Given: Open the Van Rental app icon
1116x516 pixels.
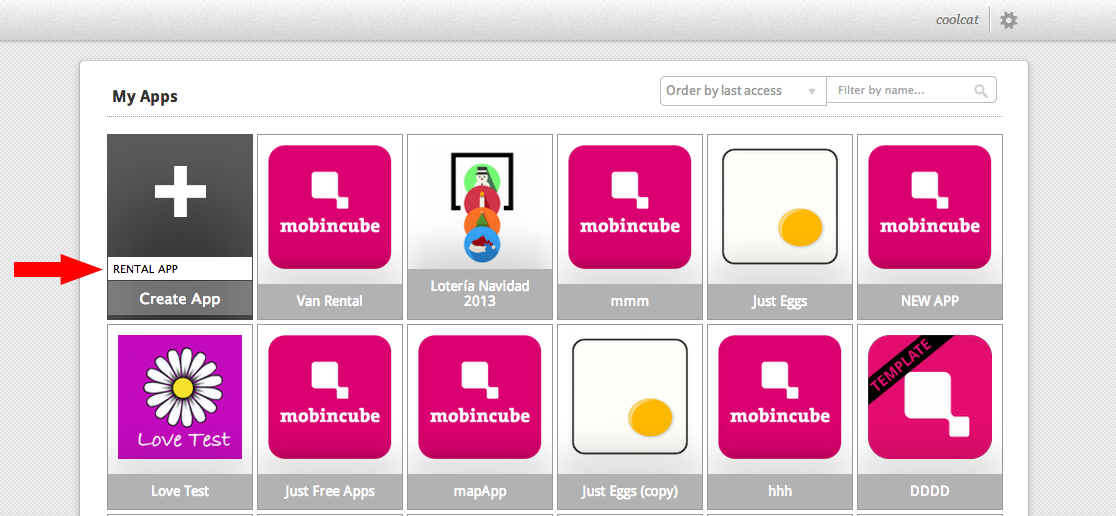Looking at the screenshot, I should click(x=330, y=207).
